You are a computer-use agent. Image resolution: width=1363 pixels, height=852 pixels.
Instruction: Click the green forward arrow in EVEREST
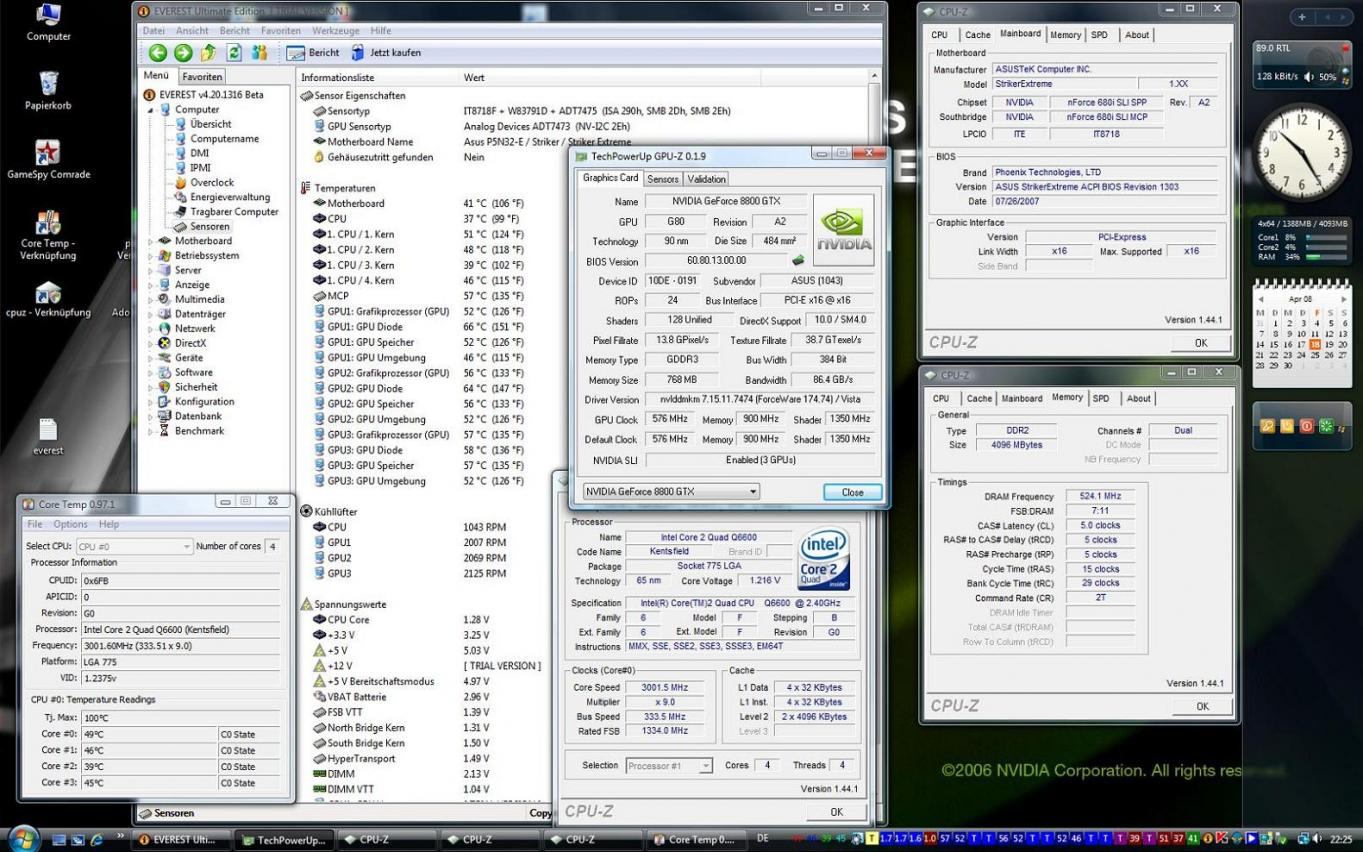pyautogui.click(x=182, y=53)
